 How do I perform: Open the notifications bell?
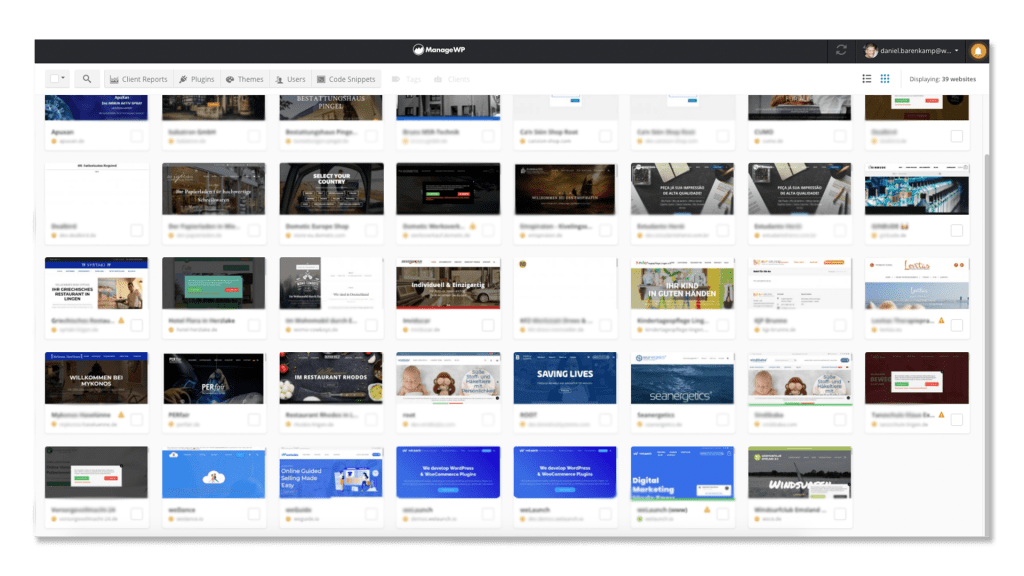click(x=977, y=49)
